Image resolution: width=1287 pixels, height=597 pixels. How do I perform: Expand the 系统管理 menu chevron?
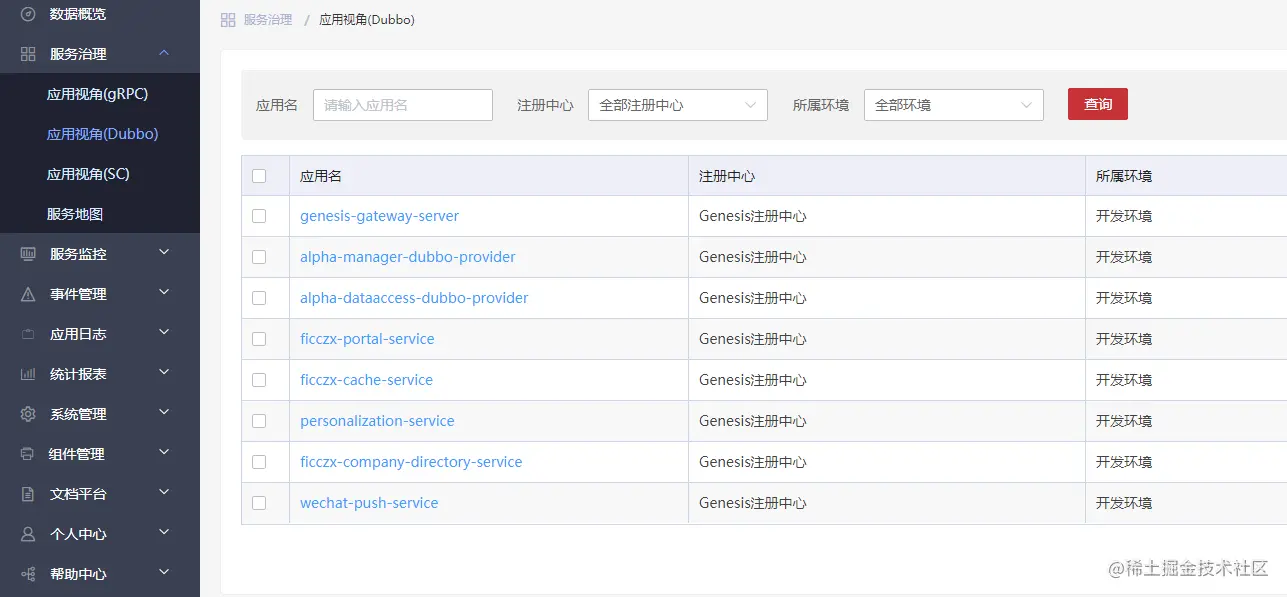pos(164,413)
